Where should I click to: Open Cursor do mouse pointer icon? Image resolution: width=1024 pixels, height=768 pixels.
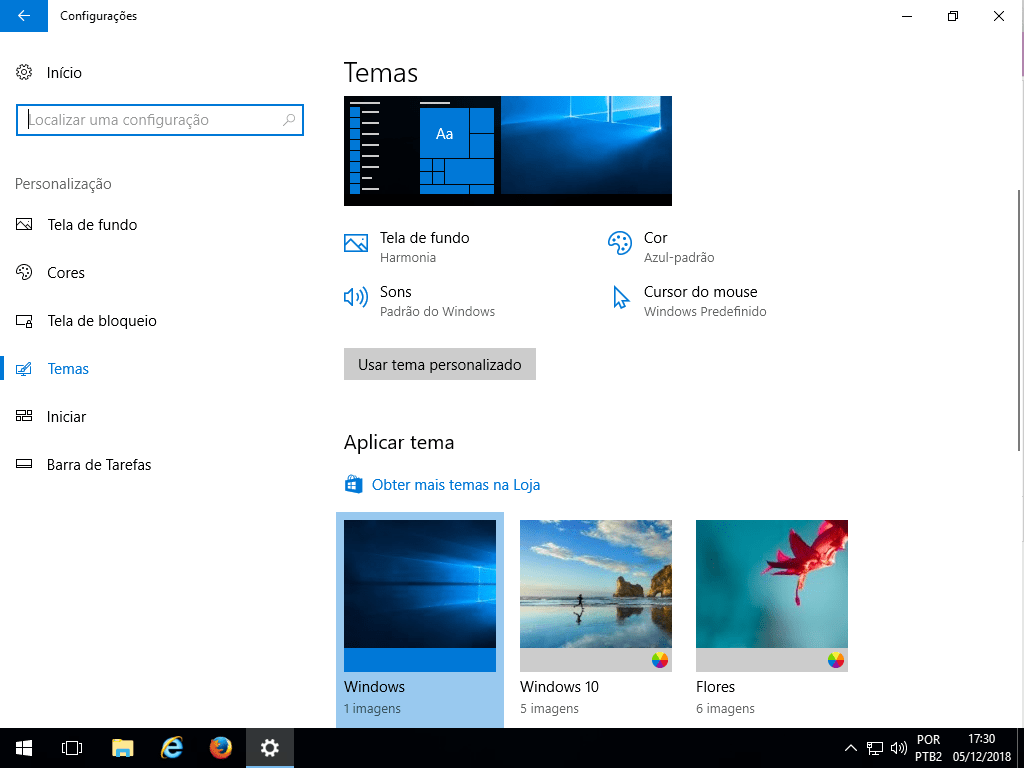click(x=621, y=297)
